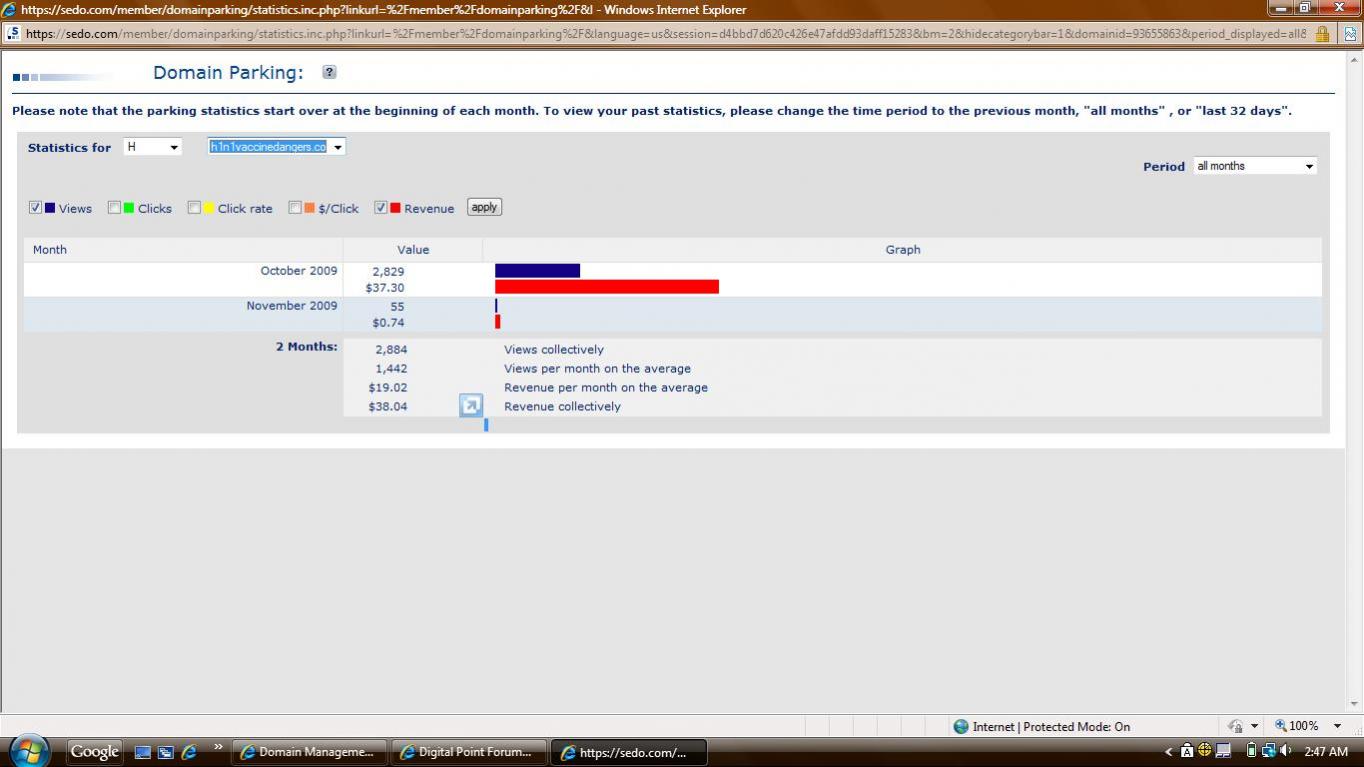1364x767 pixels.
Task: Open the Period 'all months' dropdown
Action: click(x=1255, y=166)
